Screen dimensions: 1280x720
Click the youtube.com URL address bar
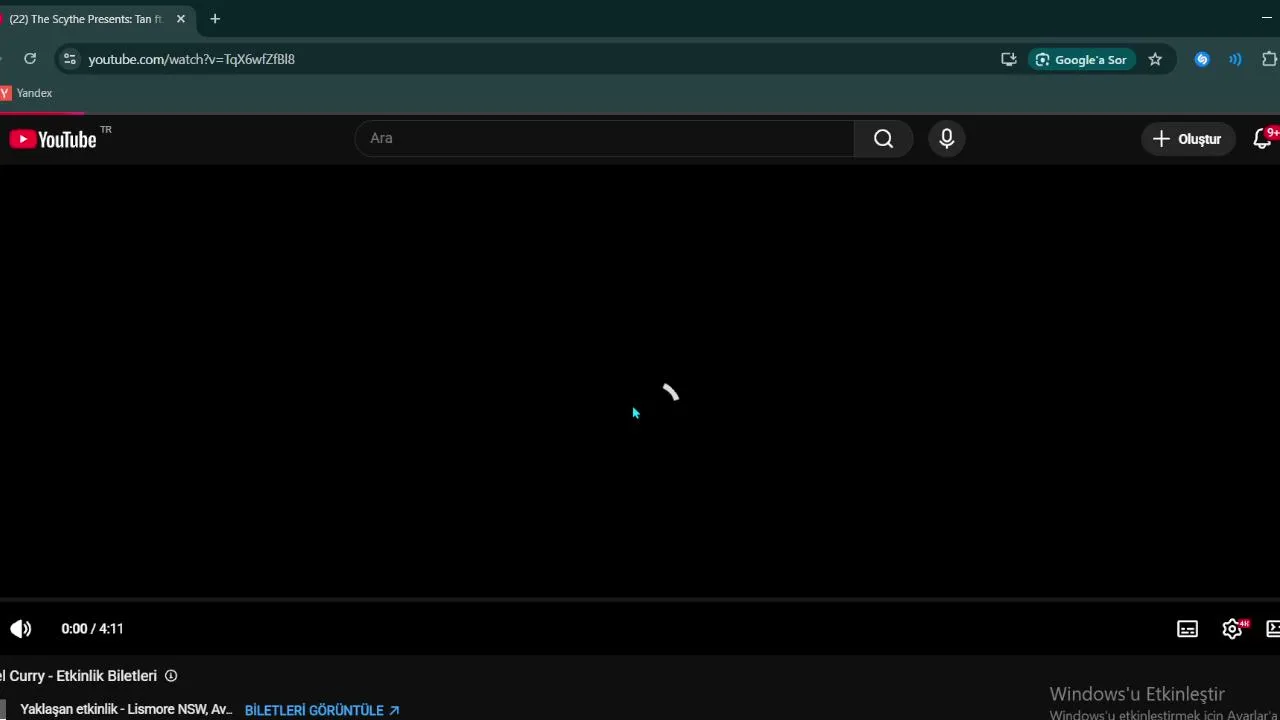click(191, 59)
